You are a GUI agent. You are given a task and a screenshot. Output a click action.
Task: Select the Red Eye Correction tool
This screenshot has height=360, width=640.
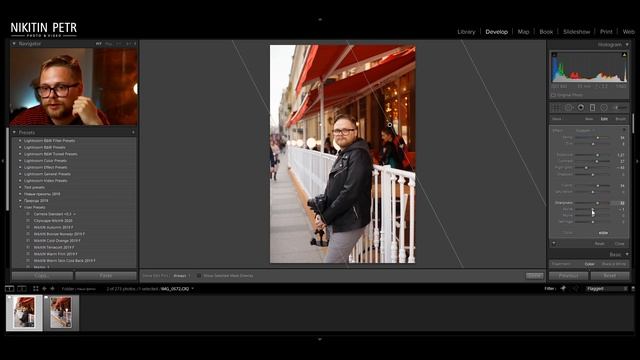point(580,108)
